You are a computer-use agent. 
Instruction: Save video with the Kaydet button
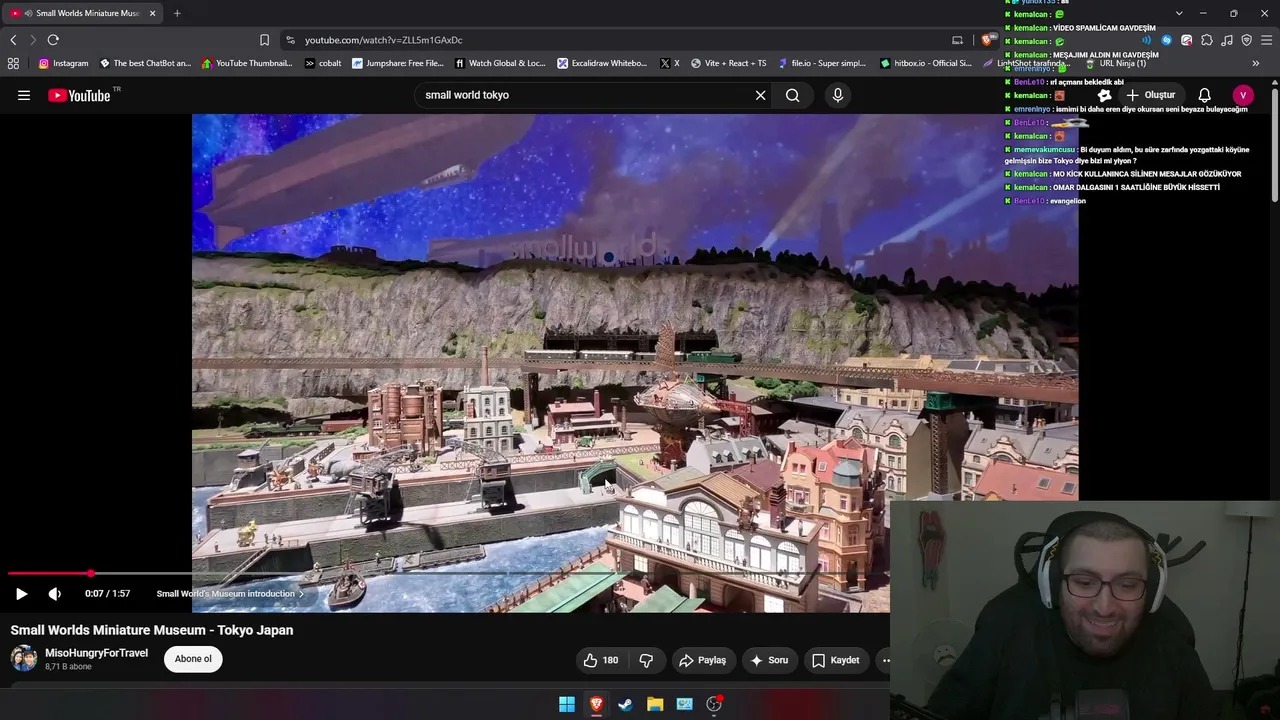click(836, 660)
